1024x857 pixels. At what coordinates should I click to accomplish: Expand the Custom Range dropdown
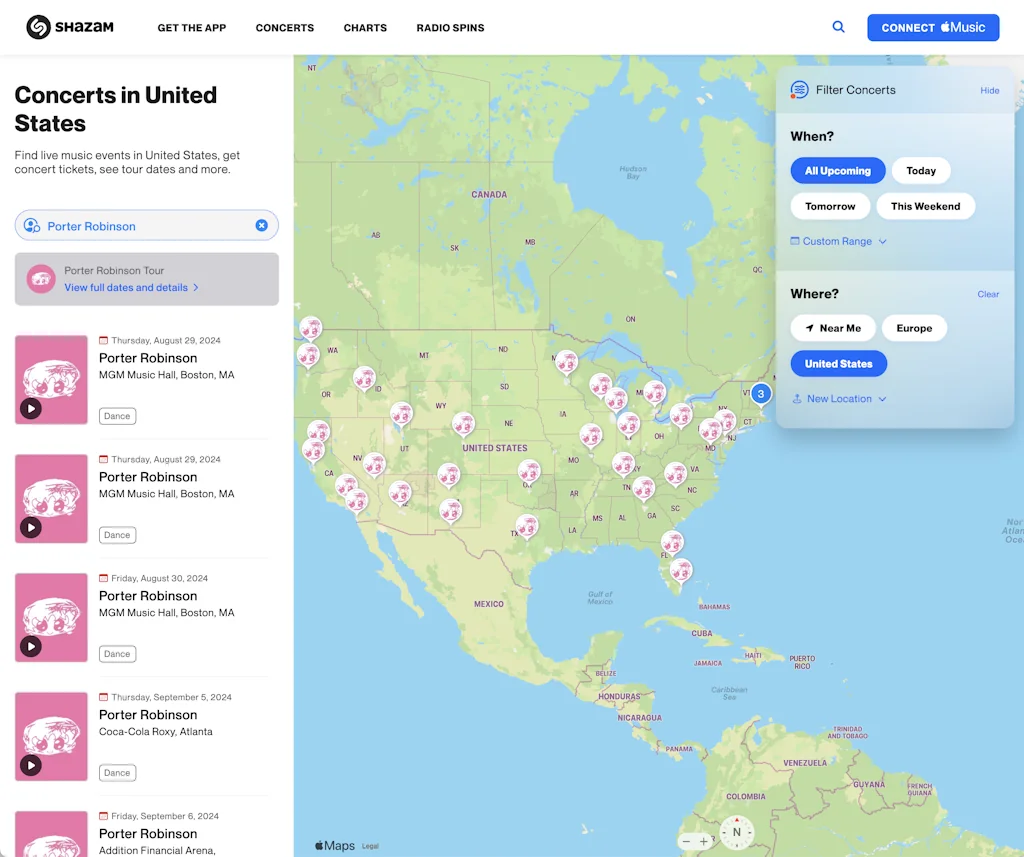[x=838, y=241]
